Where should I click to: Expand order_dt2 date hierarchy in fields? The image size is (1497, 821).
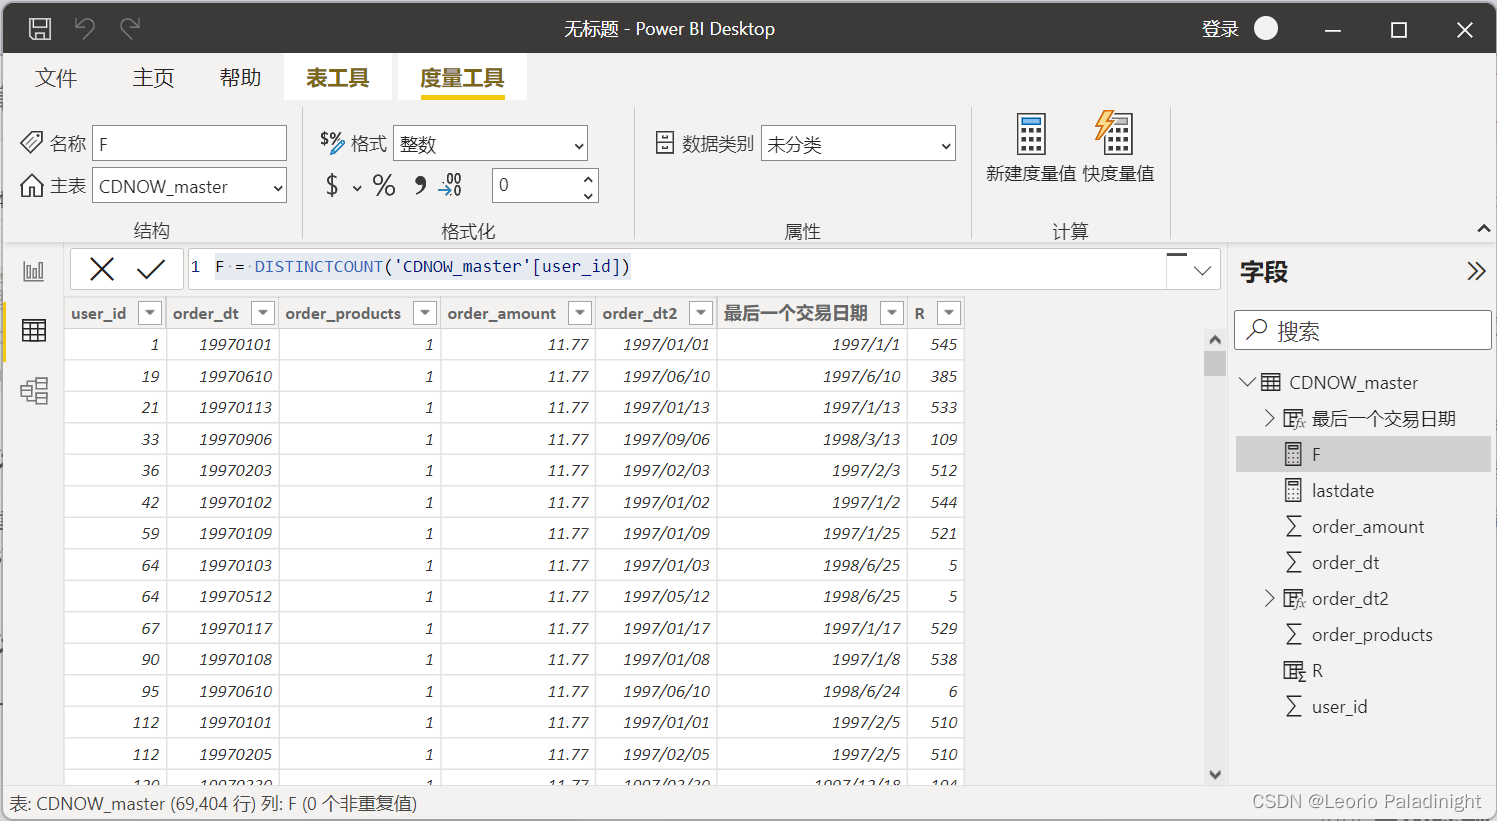coord(1269,598)
